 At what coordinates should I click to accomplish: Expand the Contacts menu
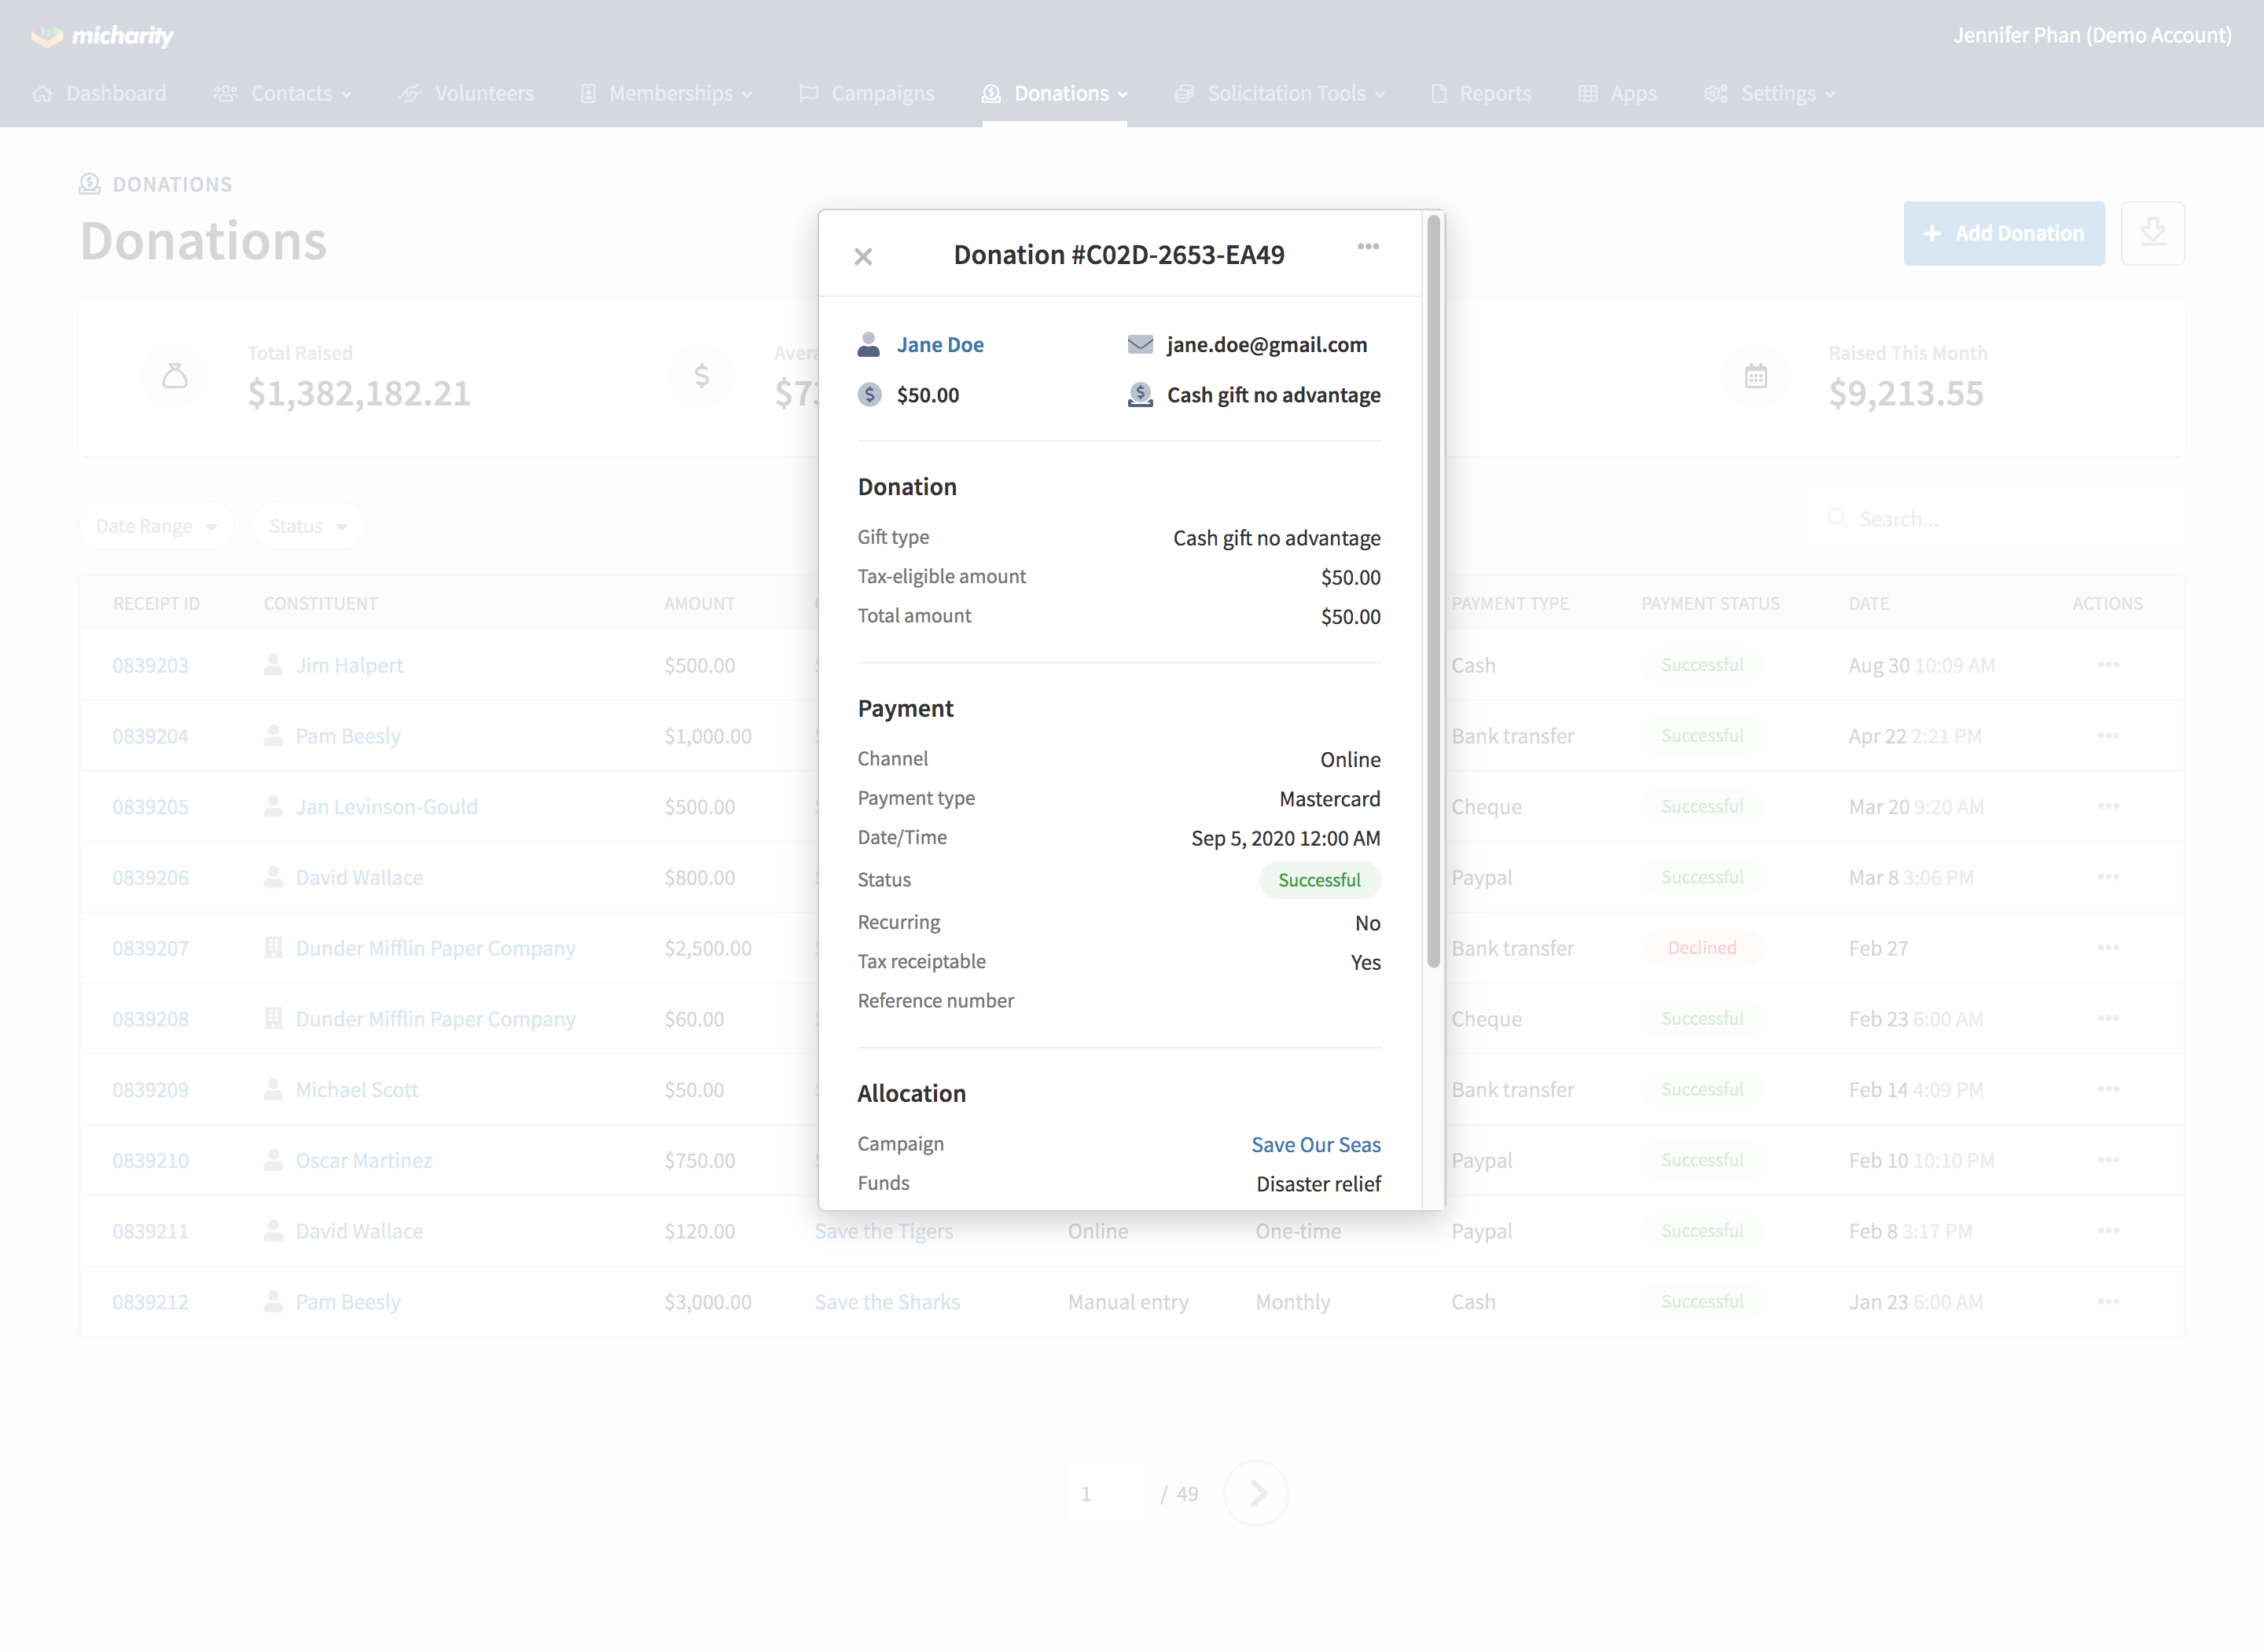[283, 94]
